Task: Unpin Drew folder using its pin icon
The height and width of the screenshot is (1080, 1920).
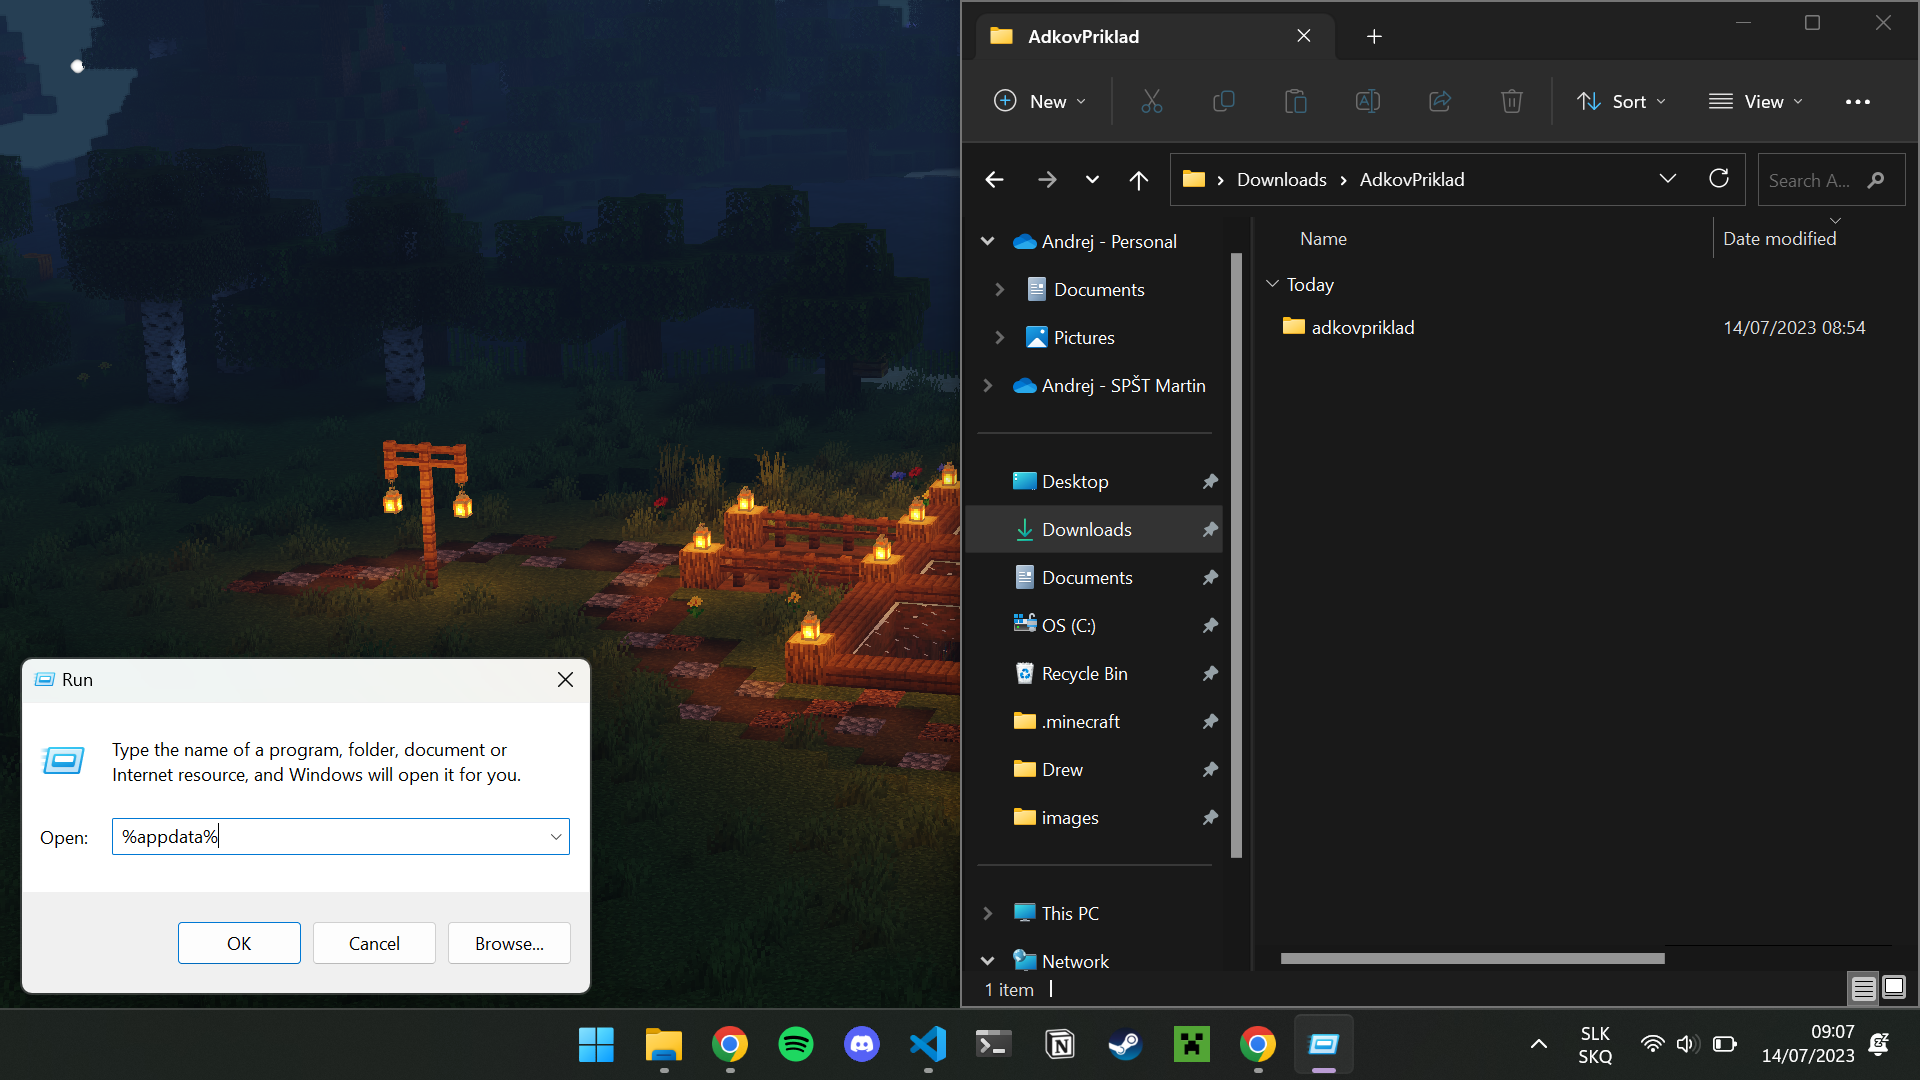Action: pos(1210,769)
